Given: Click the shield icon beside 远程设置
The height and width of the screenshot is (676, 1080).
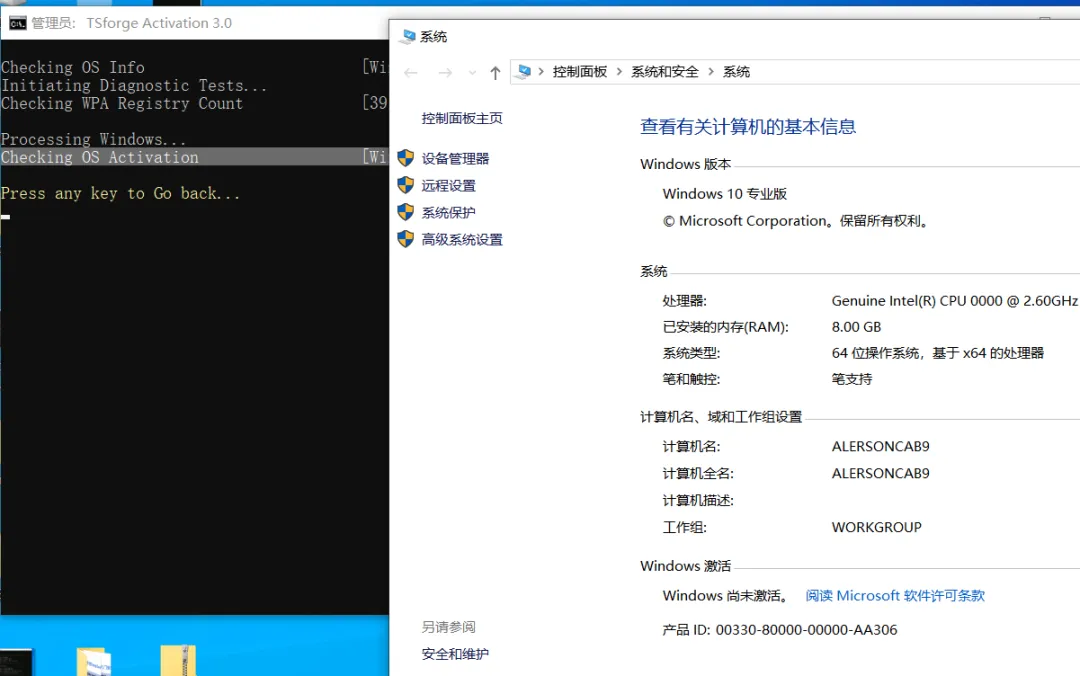Looking at the screenshot, I should pos(405,185).
